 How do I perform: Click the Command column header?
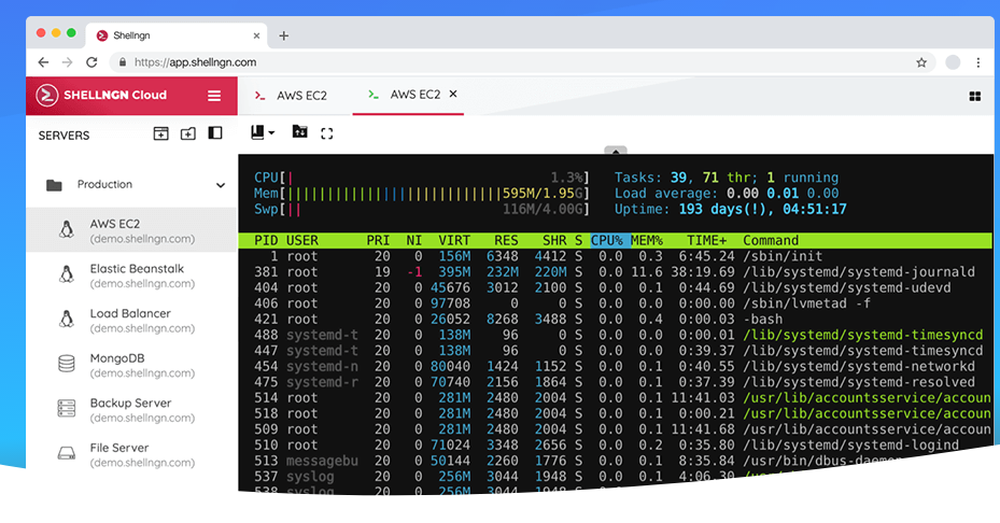pos(770,240)
